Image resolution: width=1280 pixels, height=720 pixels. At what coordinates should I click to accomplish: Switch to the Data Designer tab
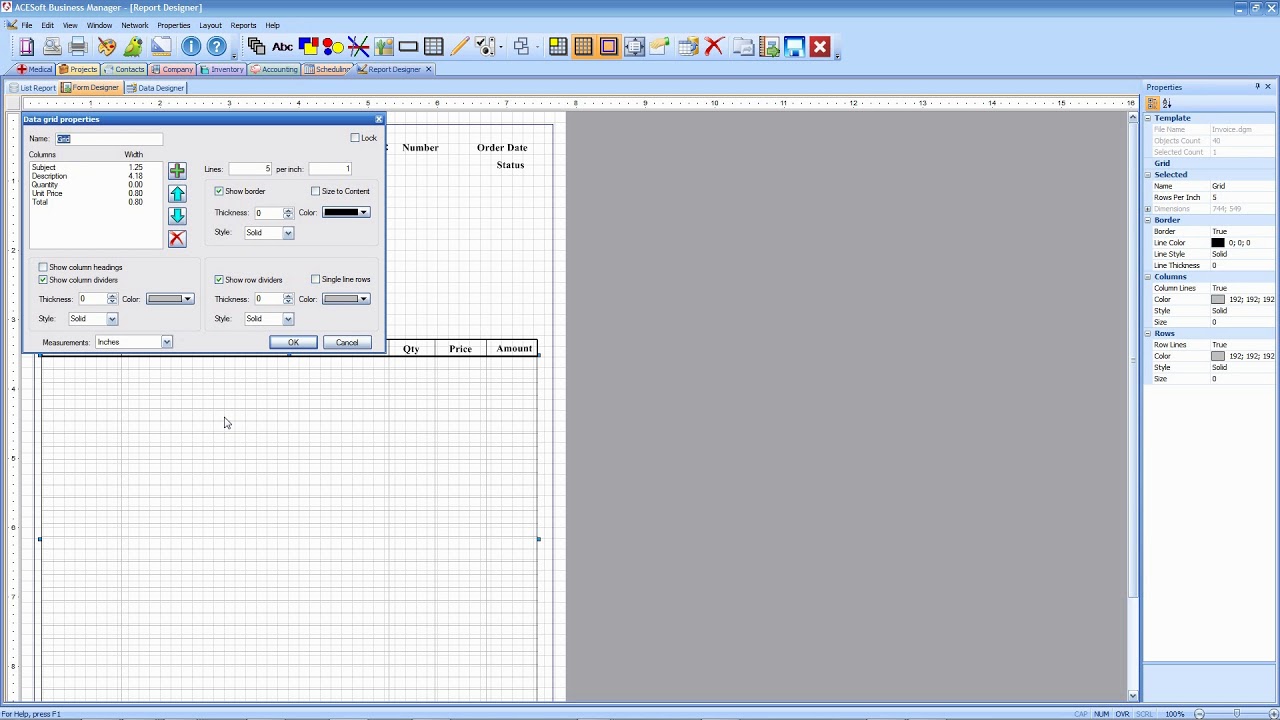pyautogui.click(x=155, y=88)
